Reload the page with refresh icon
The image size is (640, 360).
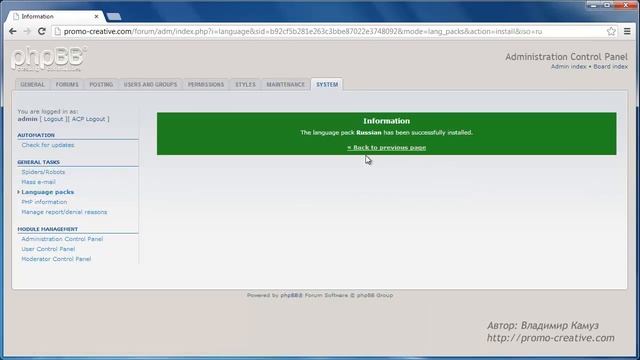[x=42, y=31]
